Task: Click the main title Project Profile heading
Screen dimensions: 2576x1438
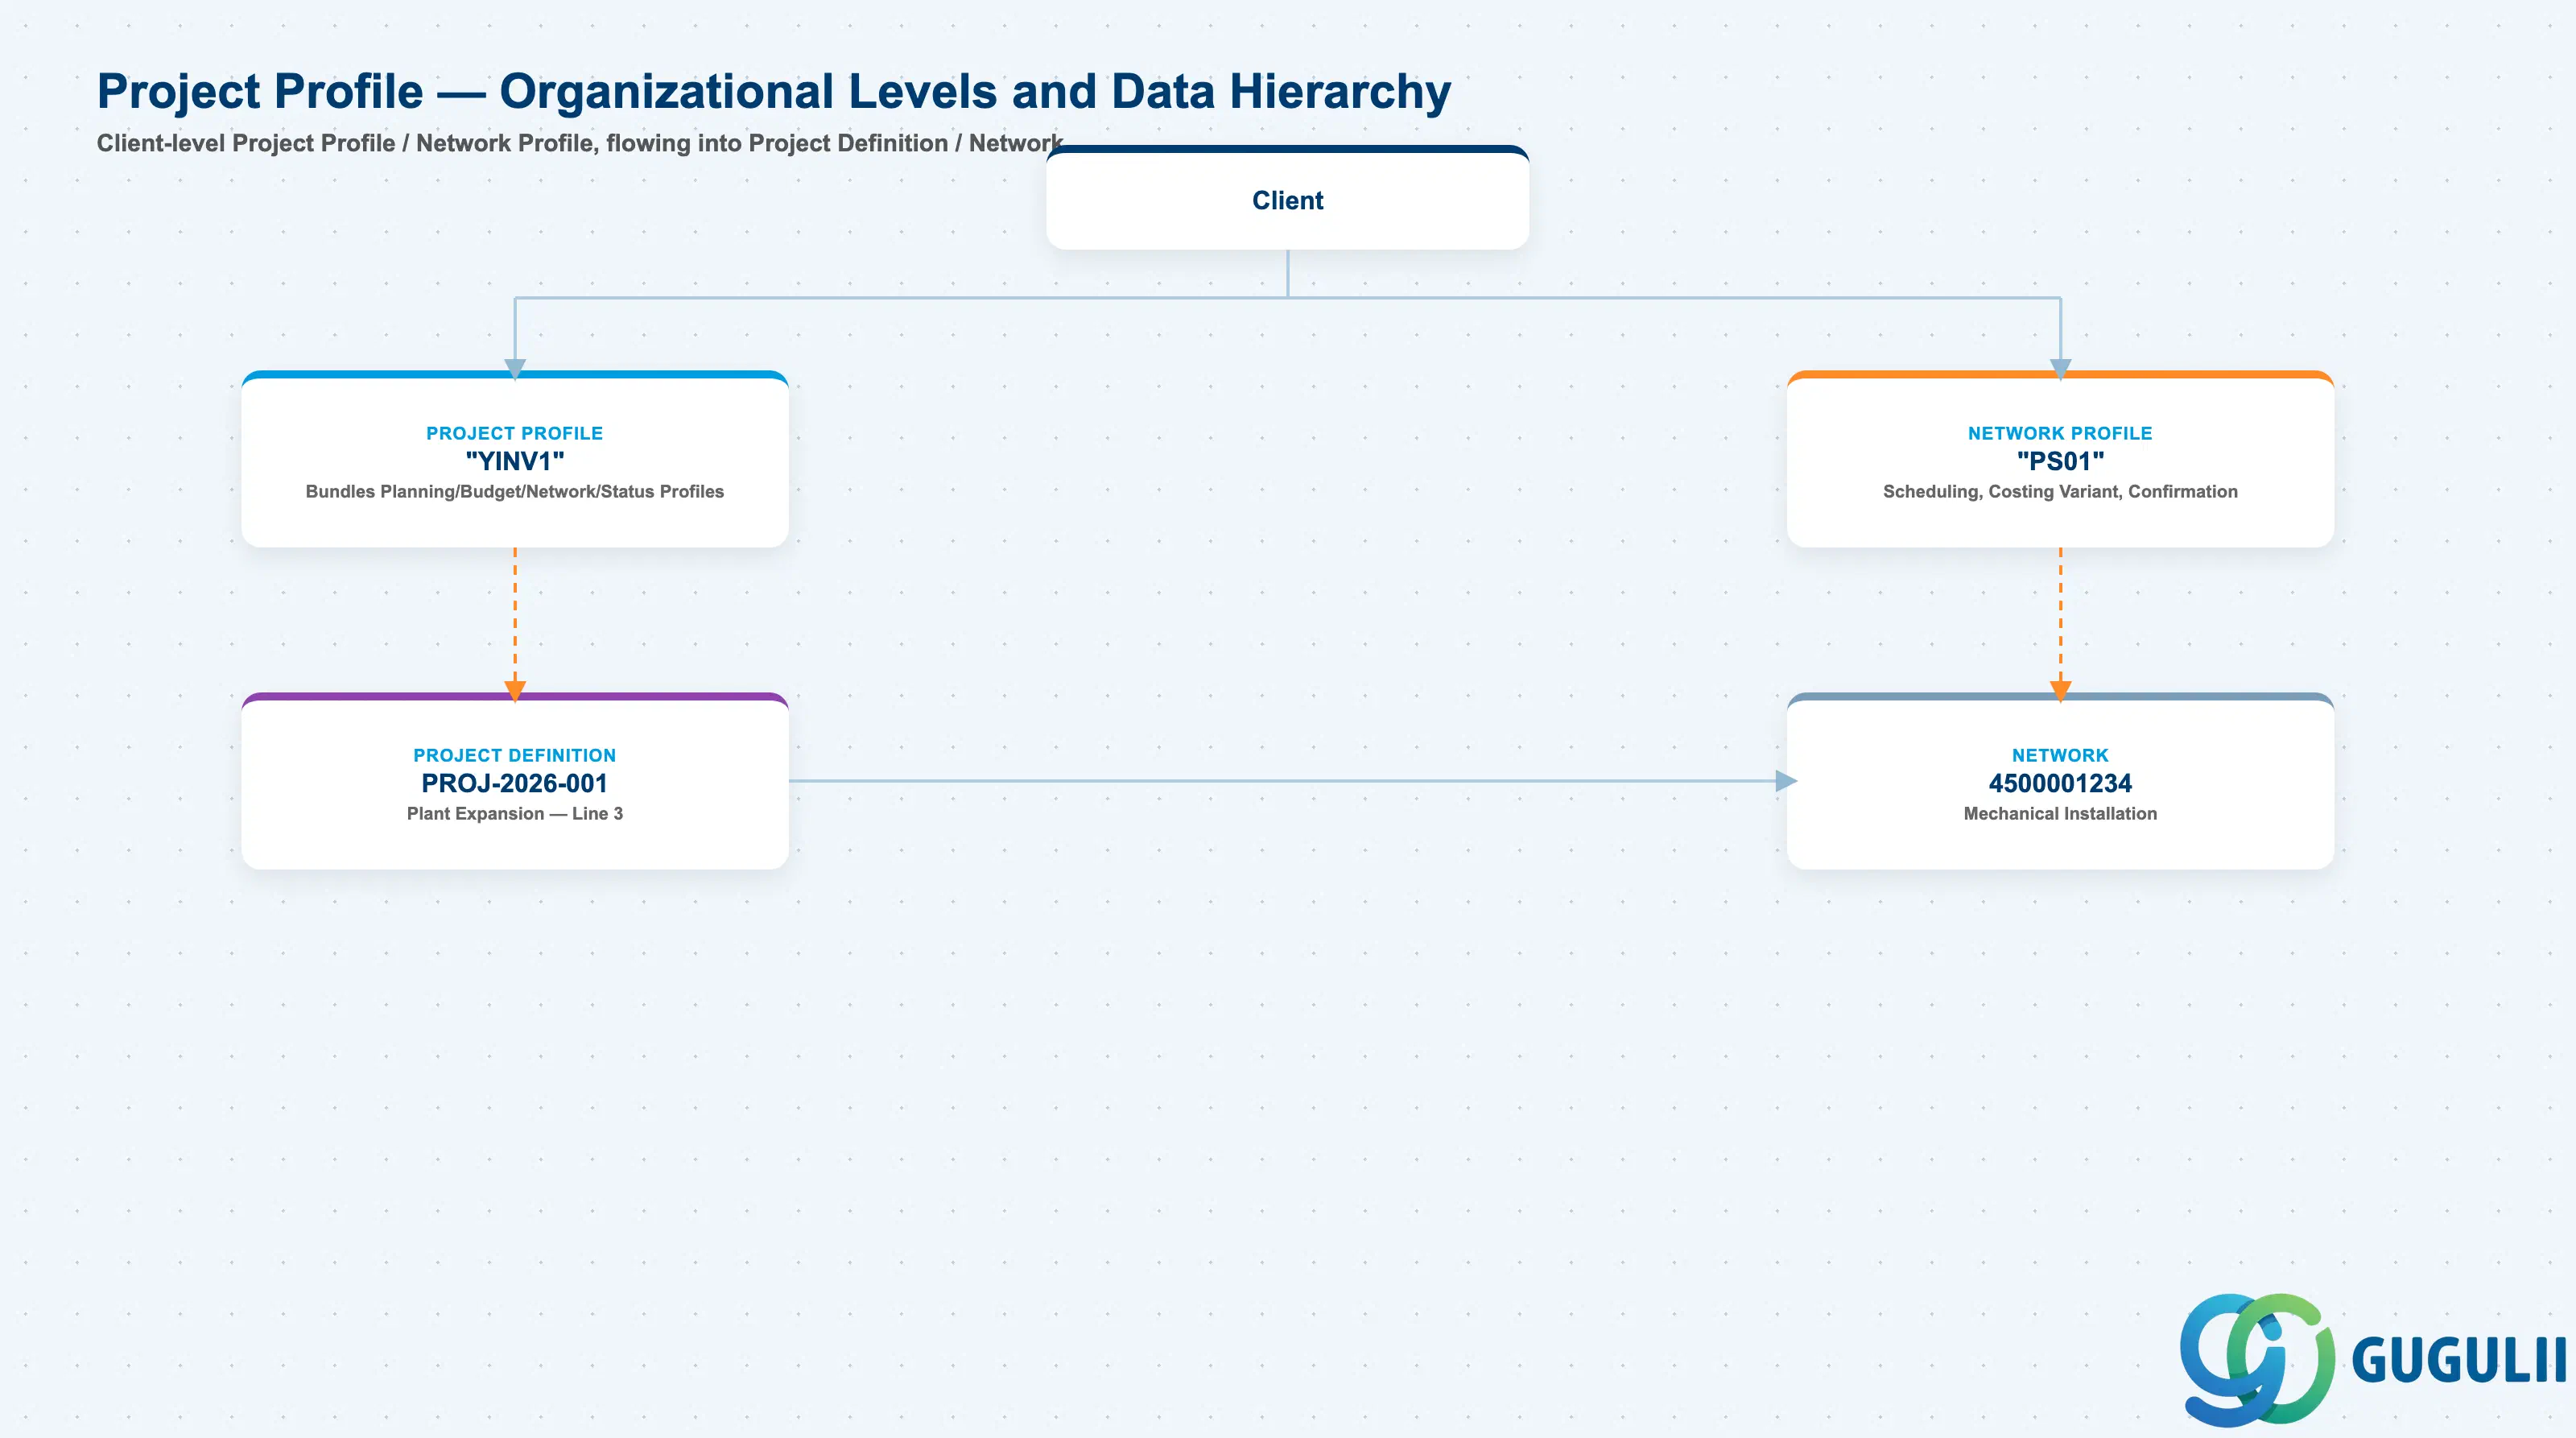Action: pyautogui.click(x=773, y=91)
